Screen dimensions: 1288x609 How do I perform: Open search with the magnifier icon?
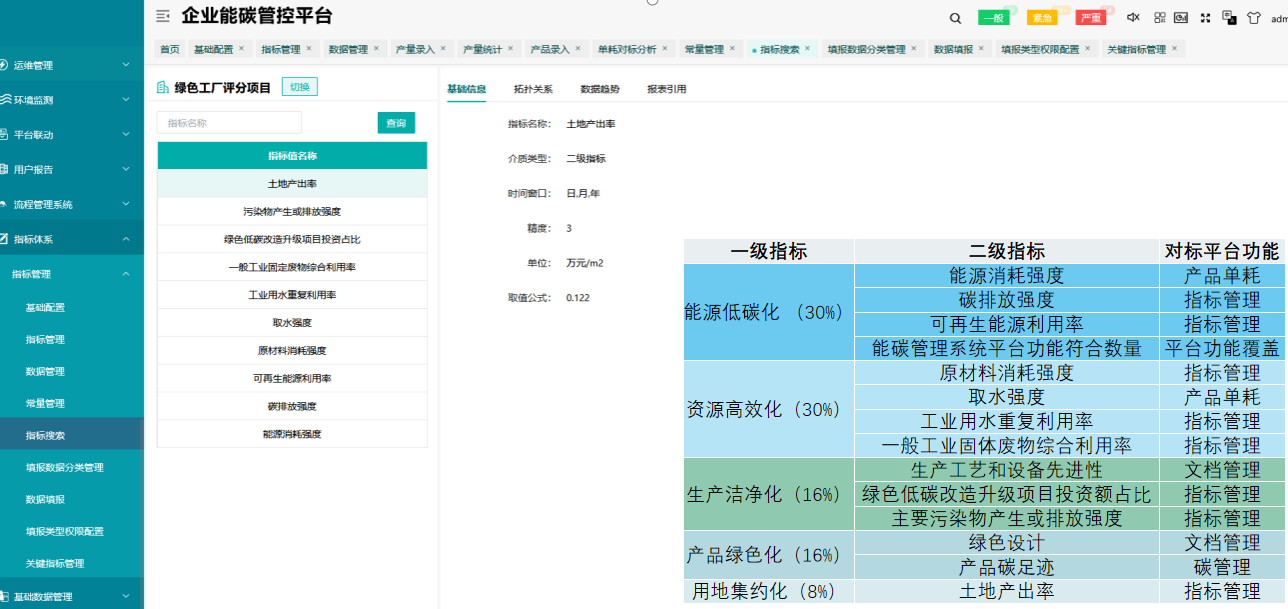click(x=956, y=18)
